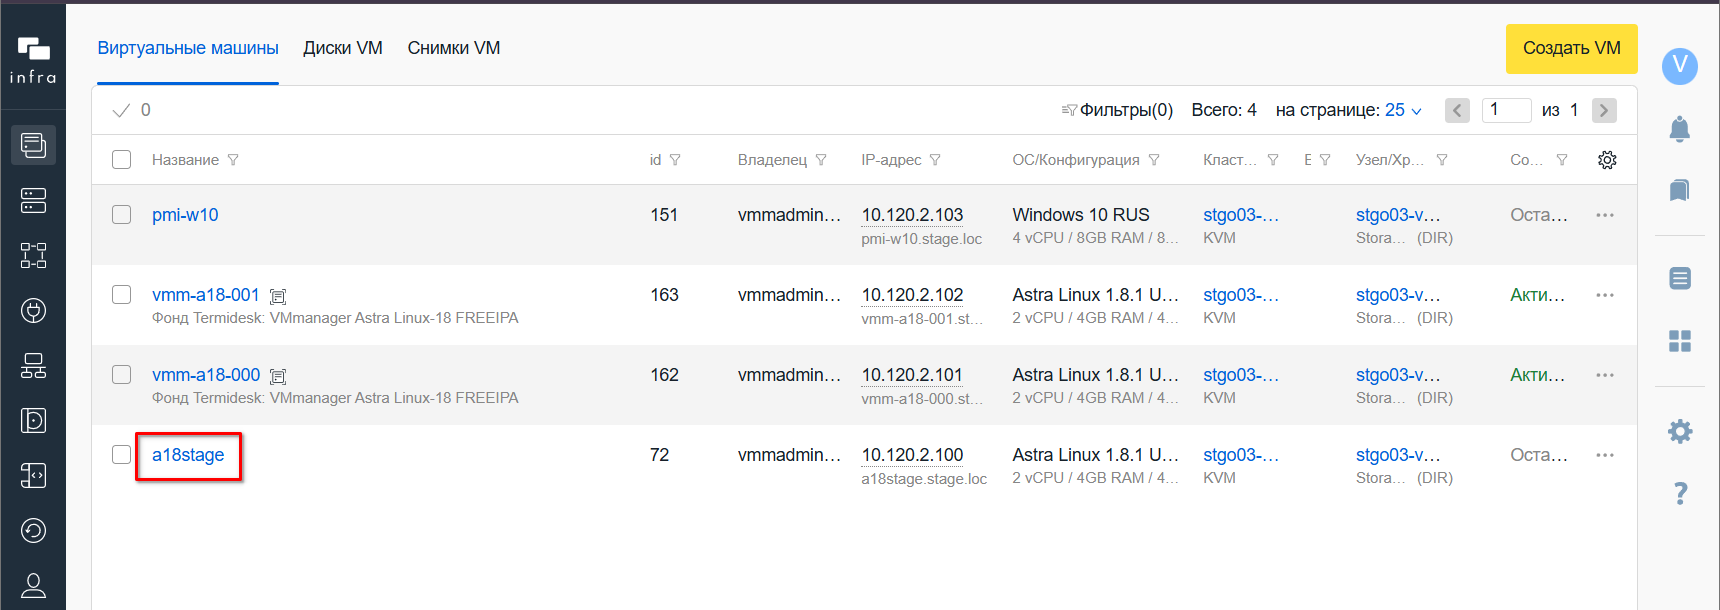
Task: Switch to the Снимки VM tab
Action: coord(454,48)
